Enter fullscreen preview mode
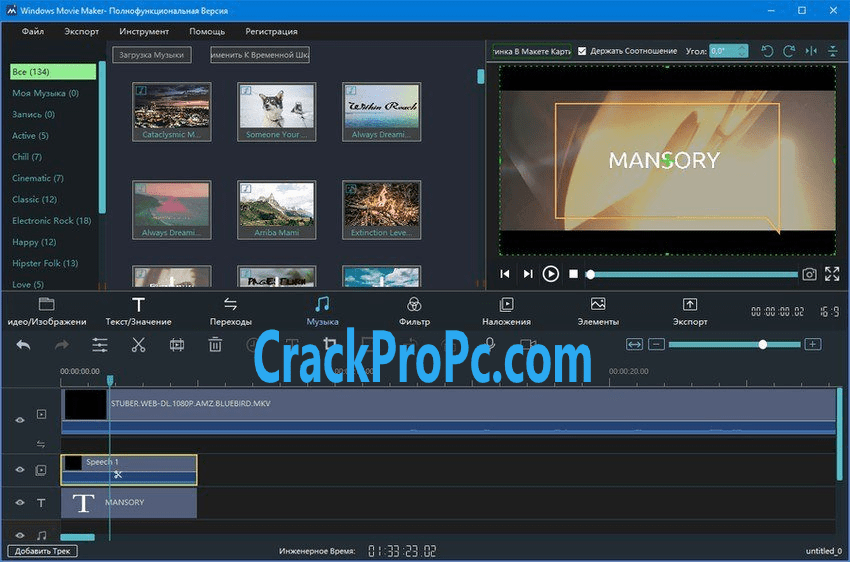The width and height of the screenshot is (850, 562). tap(832, 274)
